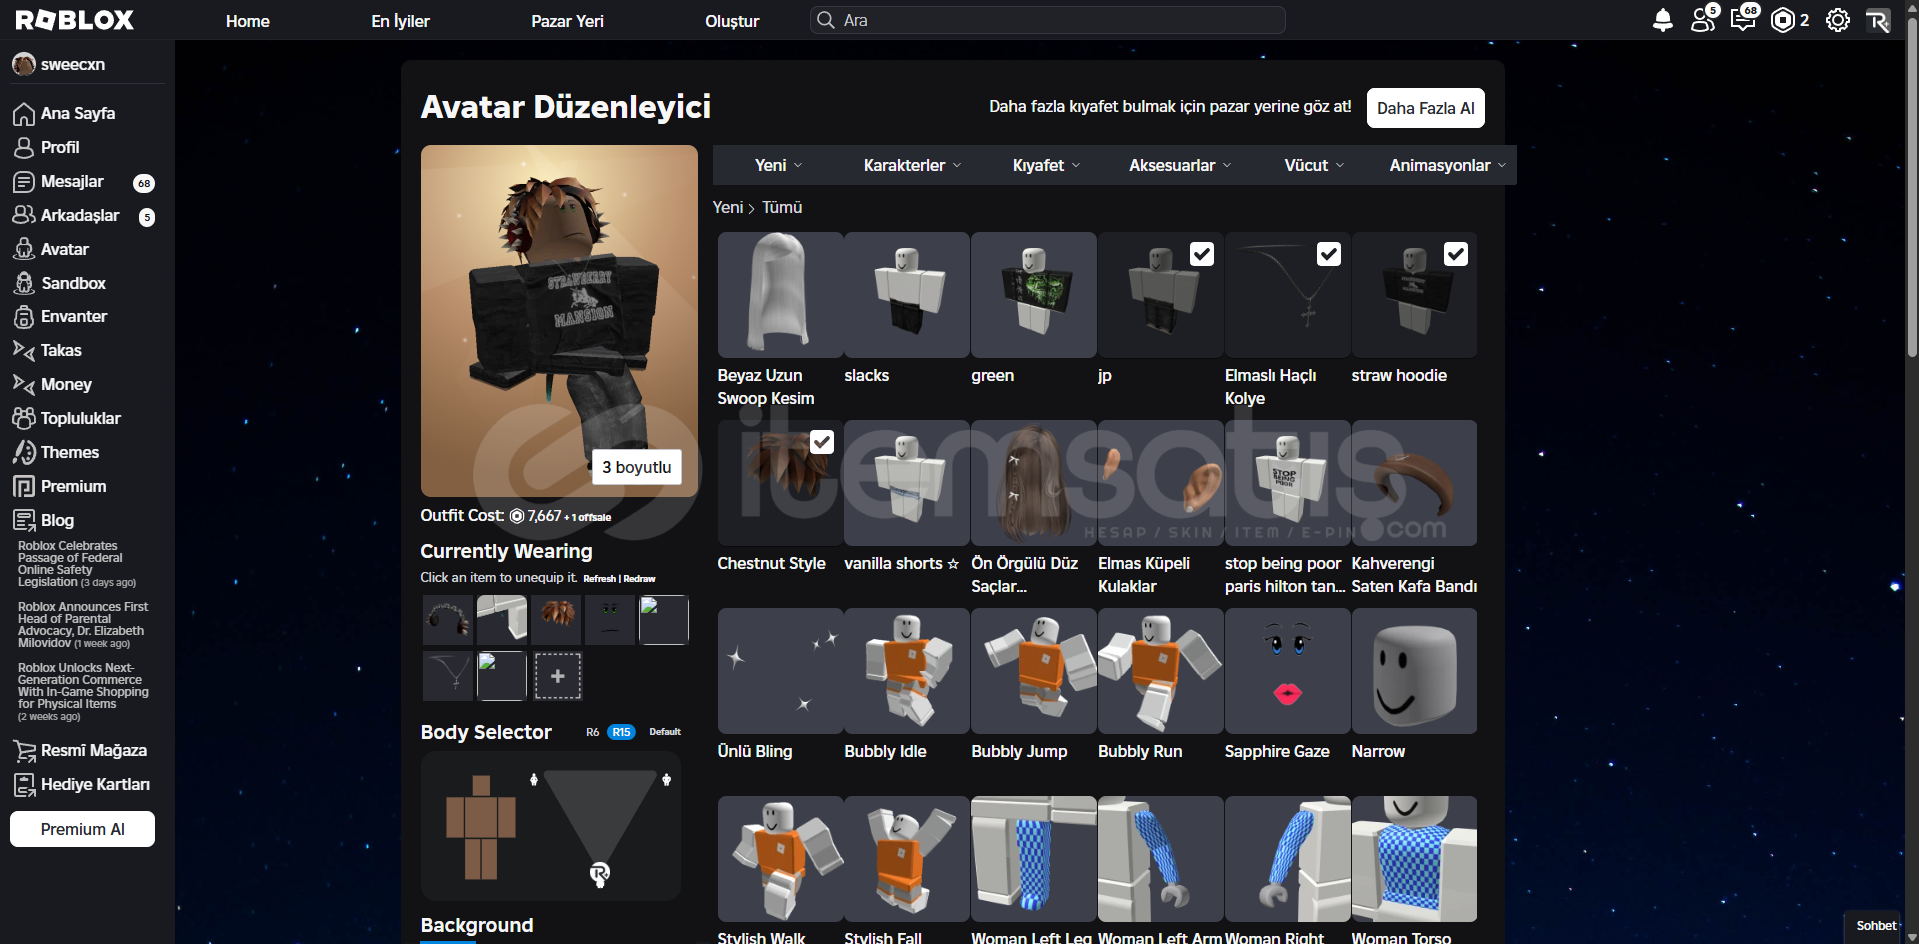Click the magnifier search icon
The height and width of the screenshot is (944, 1919).
tap(825, 20)
